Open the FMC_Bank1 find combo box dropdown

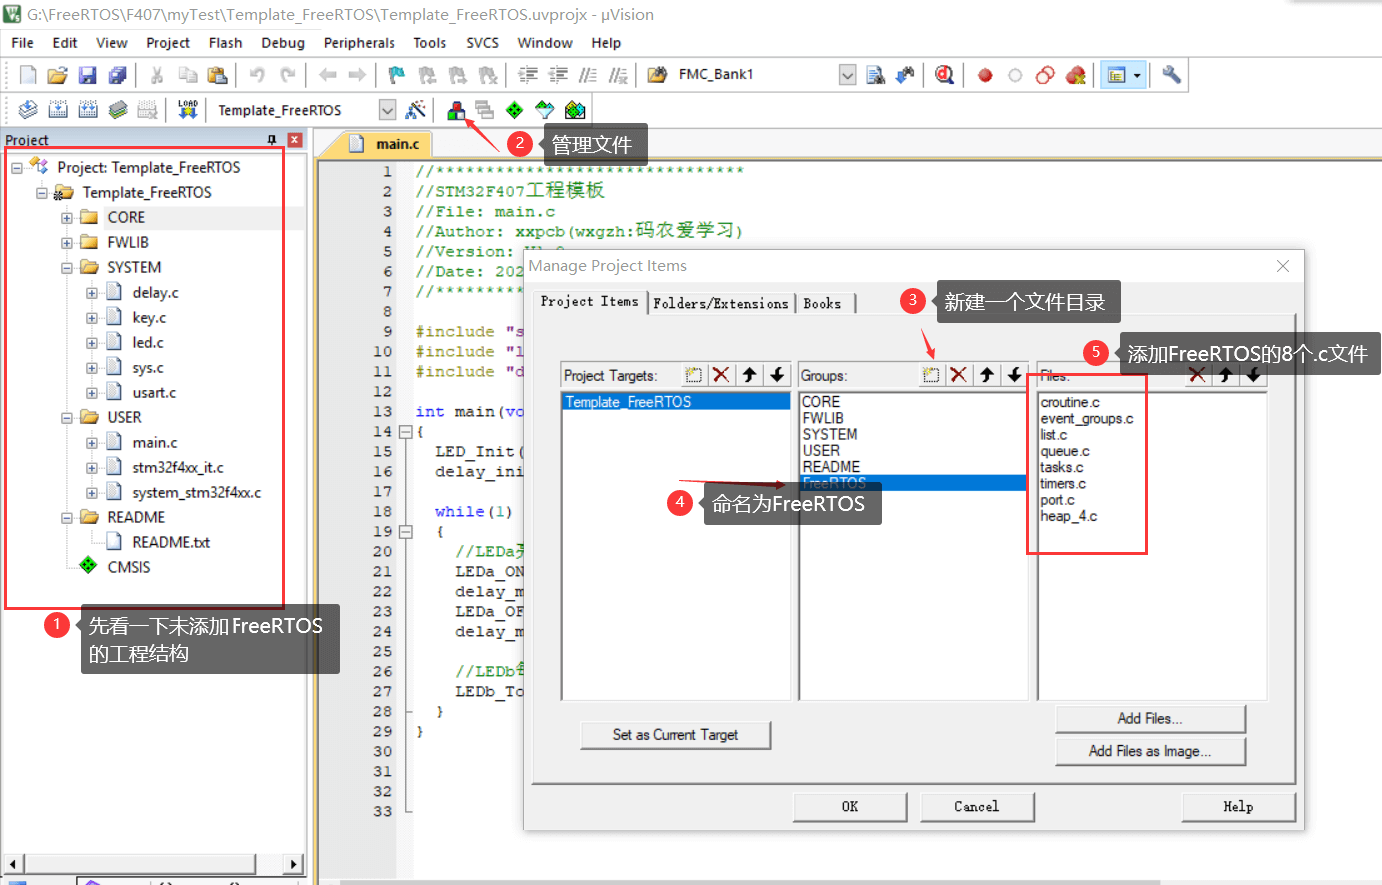point(847,75)
